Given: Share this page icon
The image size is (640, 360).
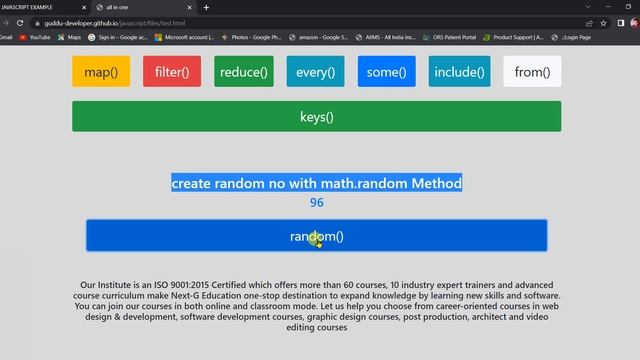Looking at the screenshot, I should pyautogui.click(x=589, y=23).
